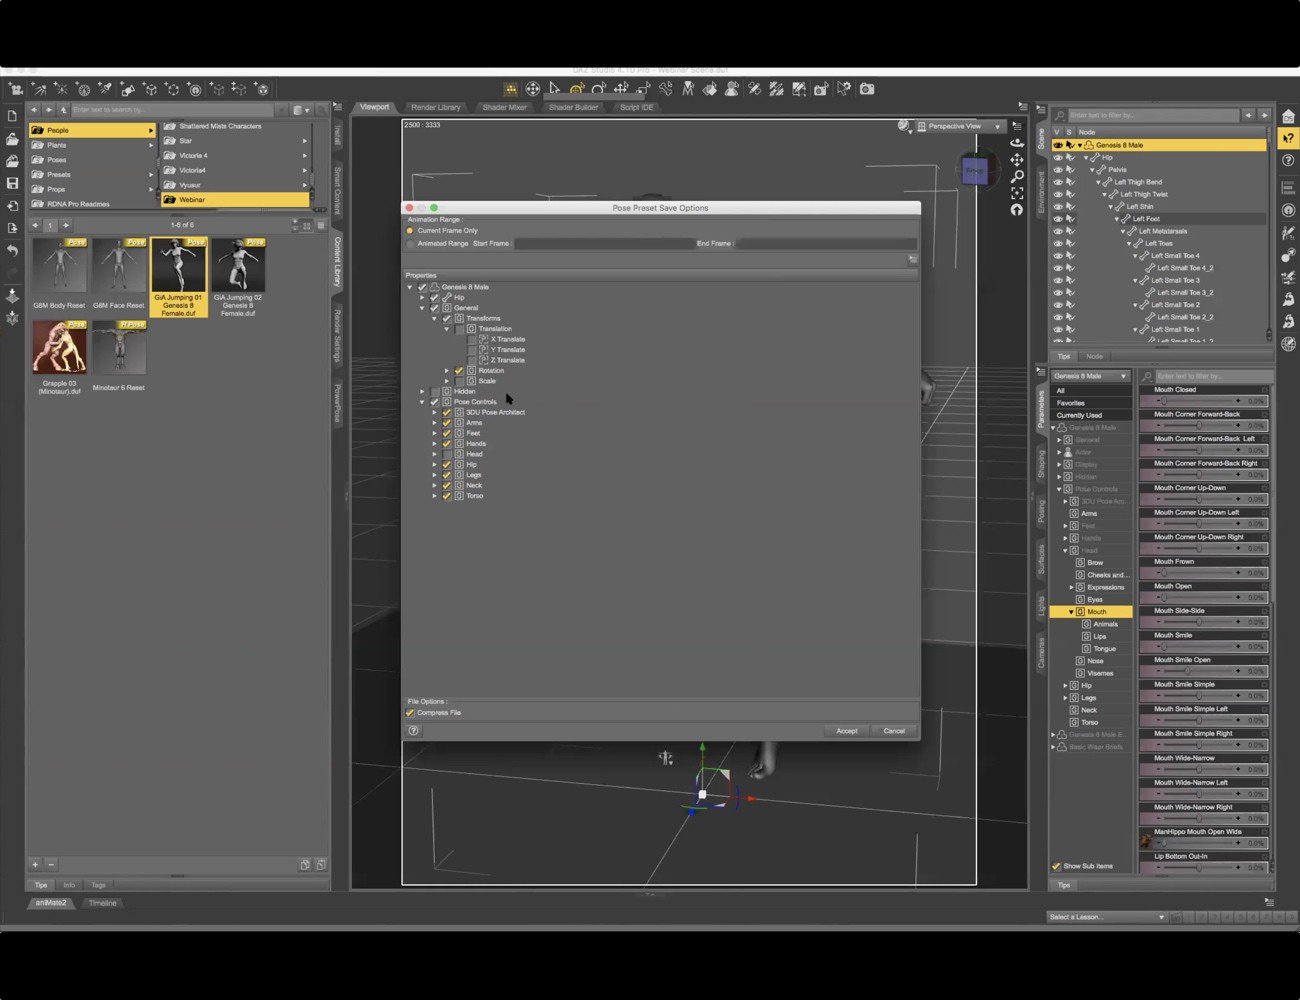Click the viewport orbit camera icon
This screenshot has width=1300, height=1000.
click(1017, 142)
